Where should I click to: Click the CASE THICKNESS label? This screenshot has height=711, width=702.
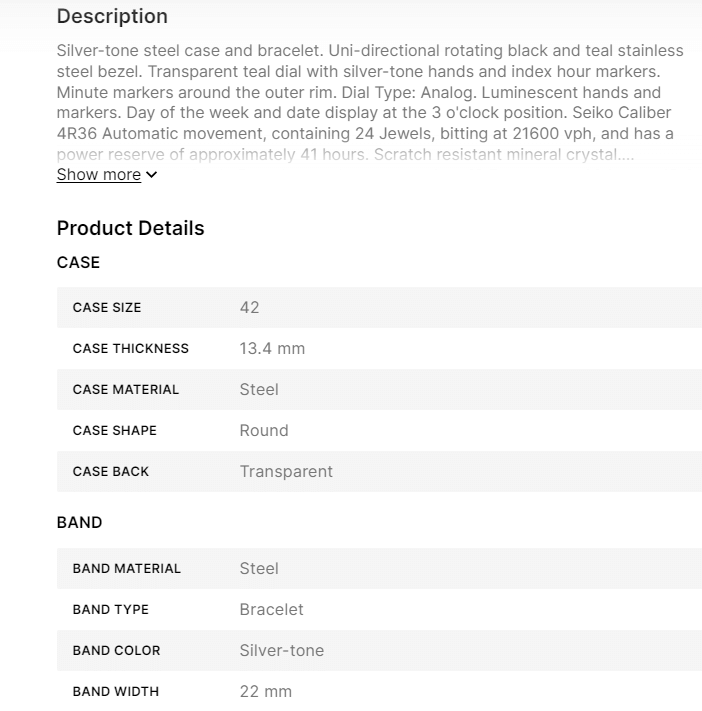(130, 349)
